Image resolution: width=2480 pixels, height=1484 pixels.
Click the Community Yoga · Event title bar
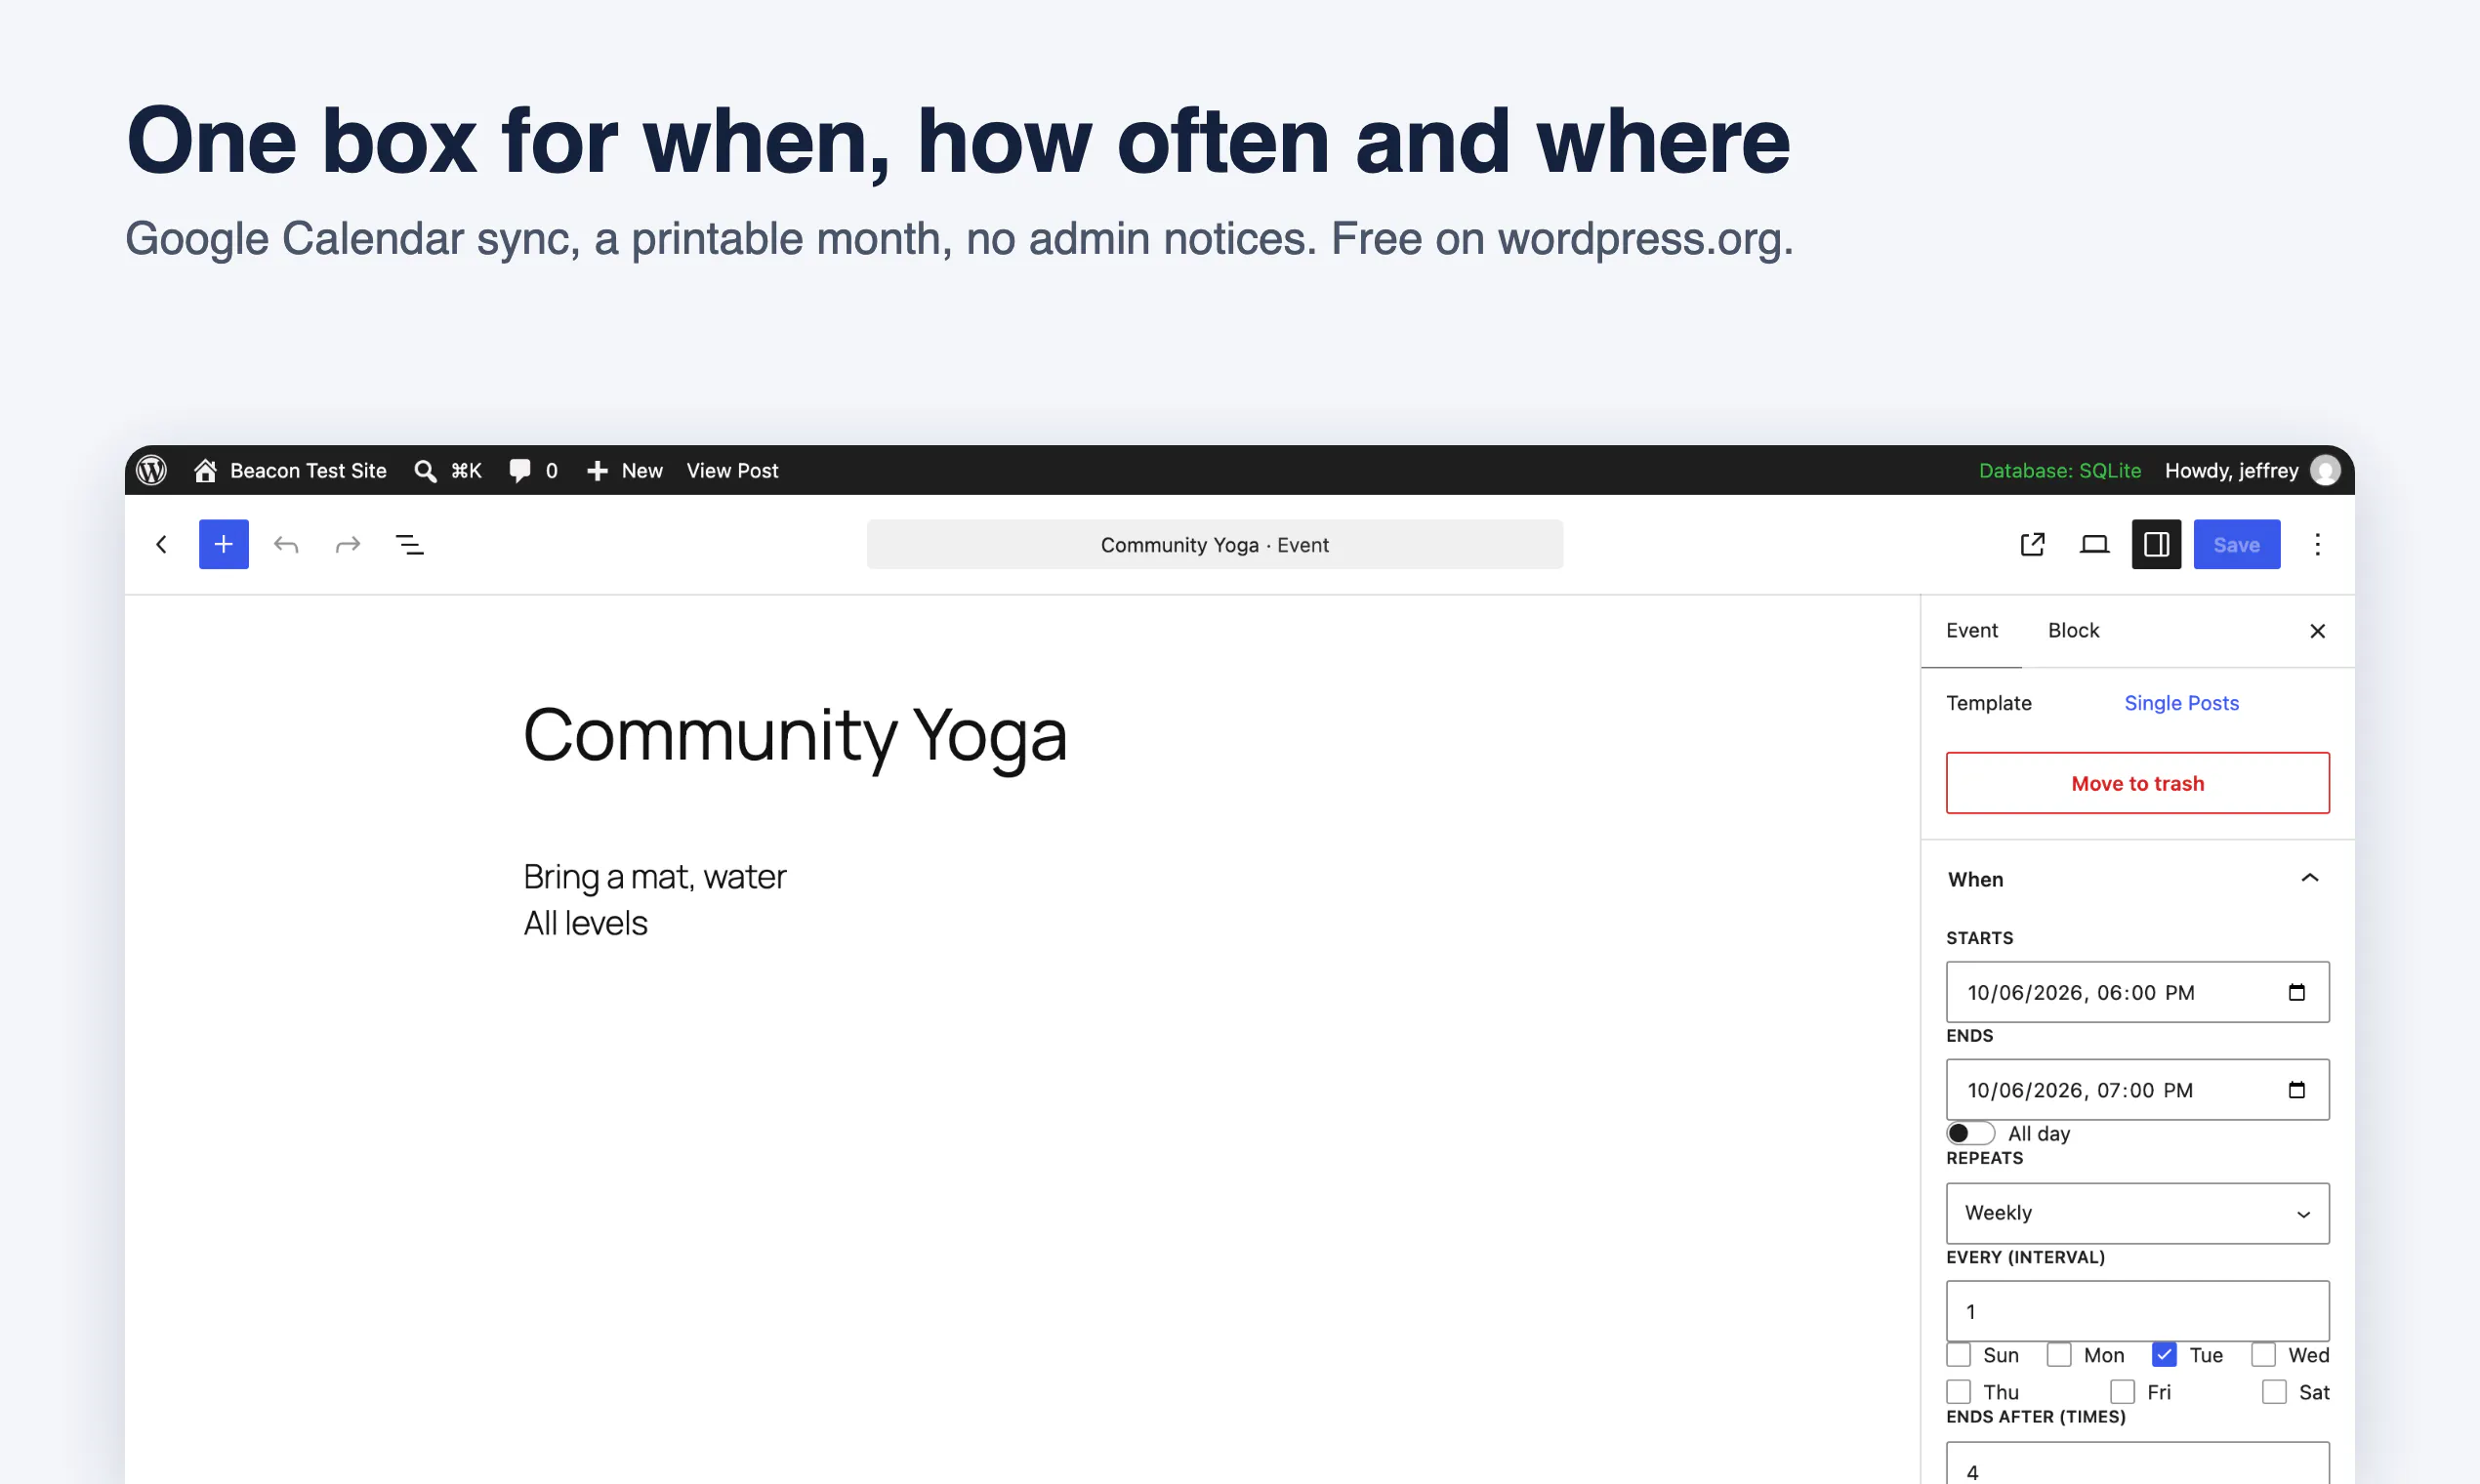(1215, 544)
